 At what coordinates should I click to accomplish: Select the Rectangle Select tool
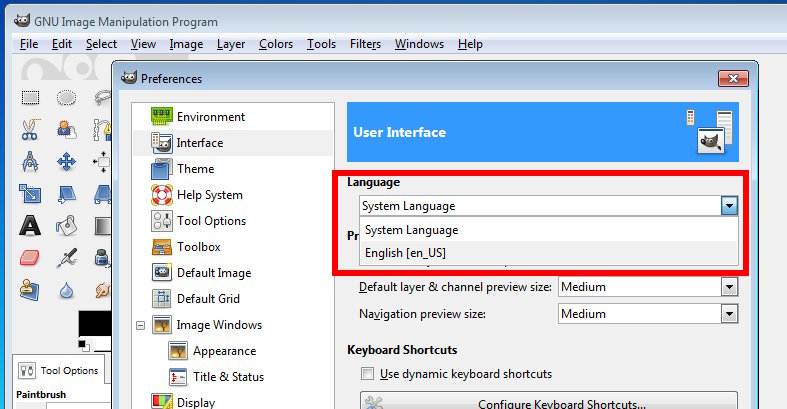30,97
